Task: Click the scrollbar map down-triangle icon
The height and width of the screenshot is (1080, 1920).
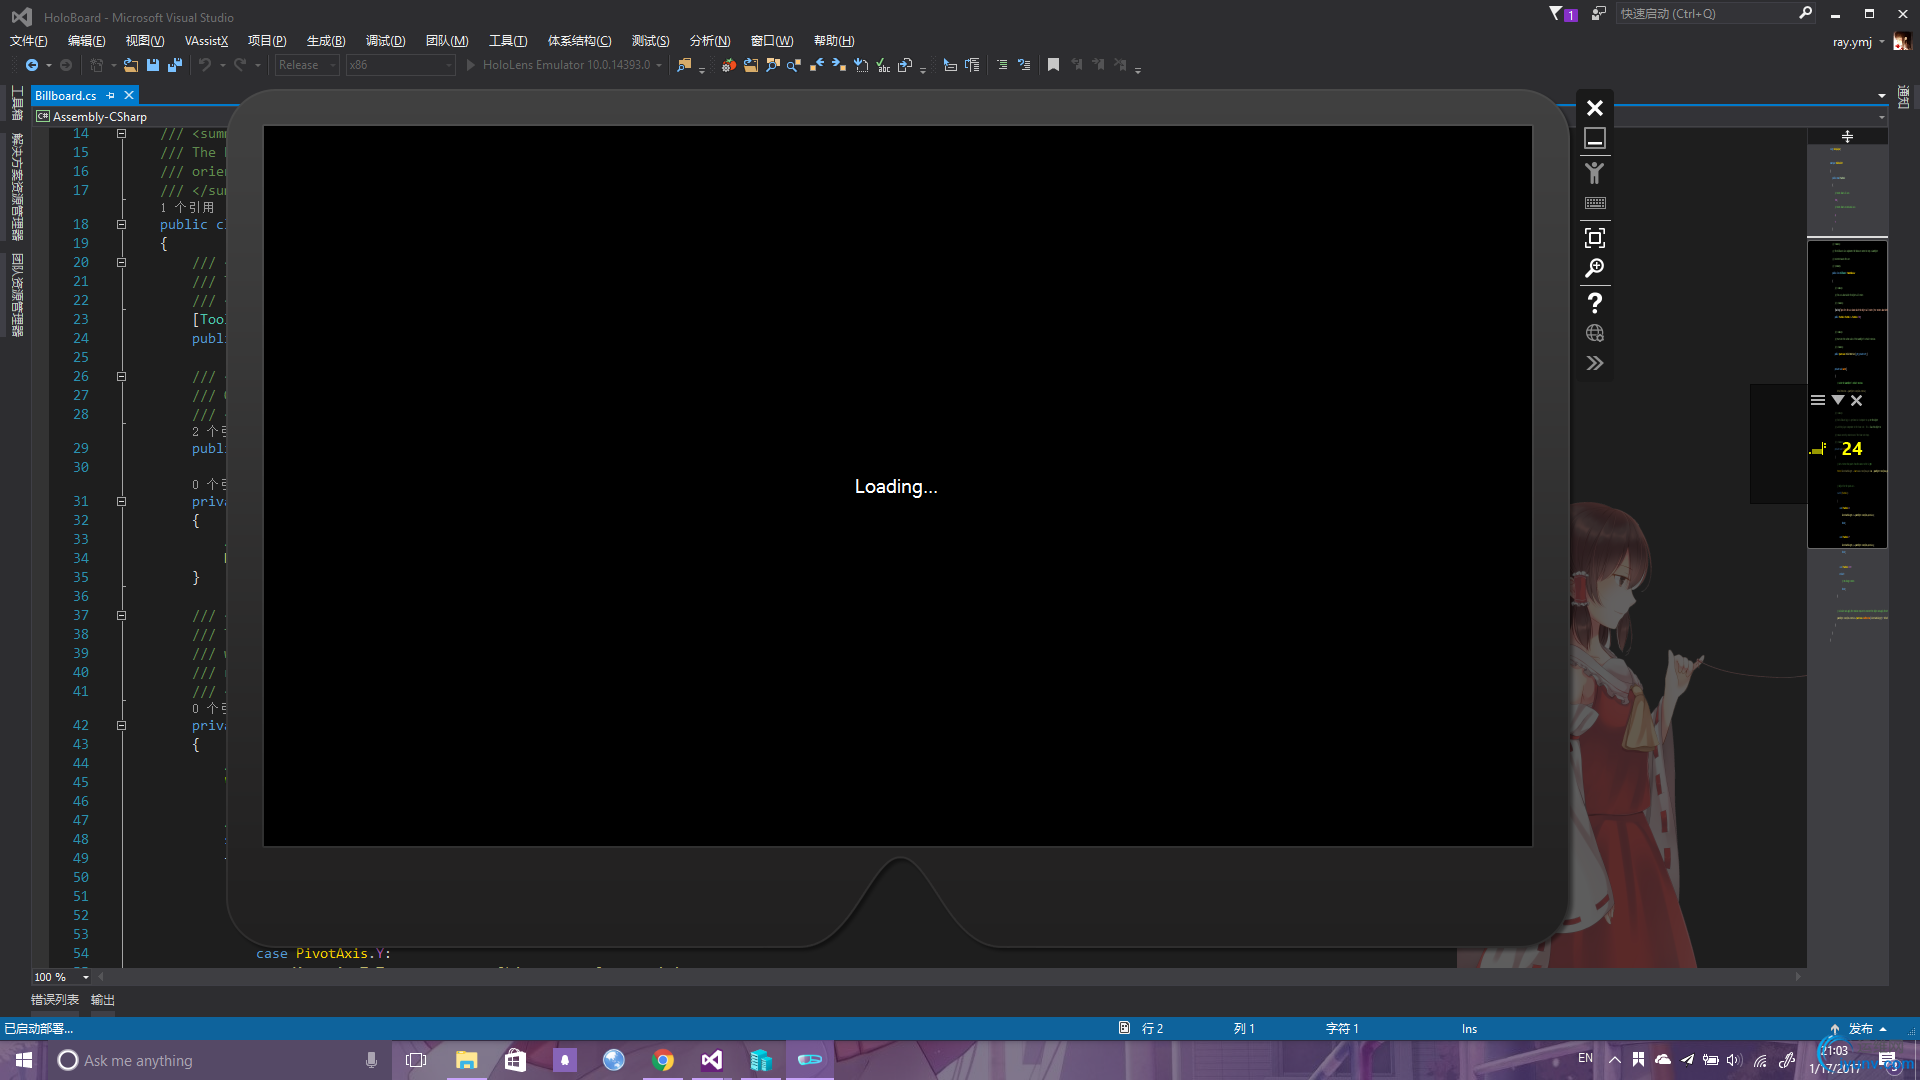Action: tap(1838, 400)
